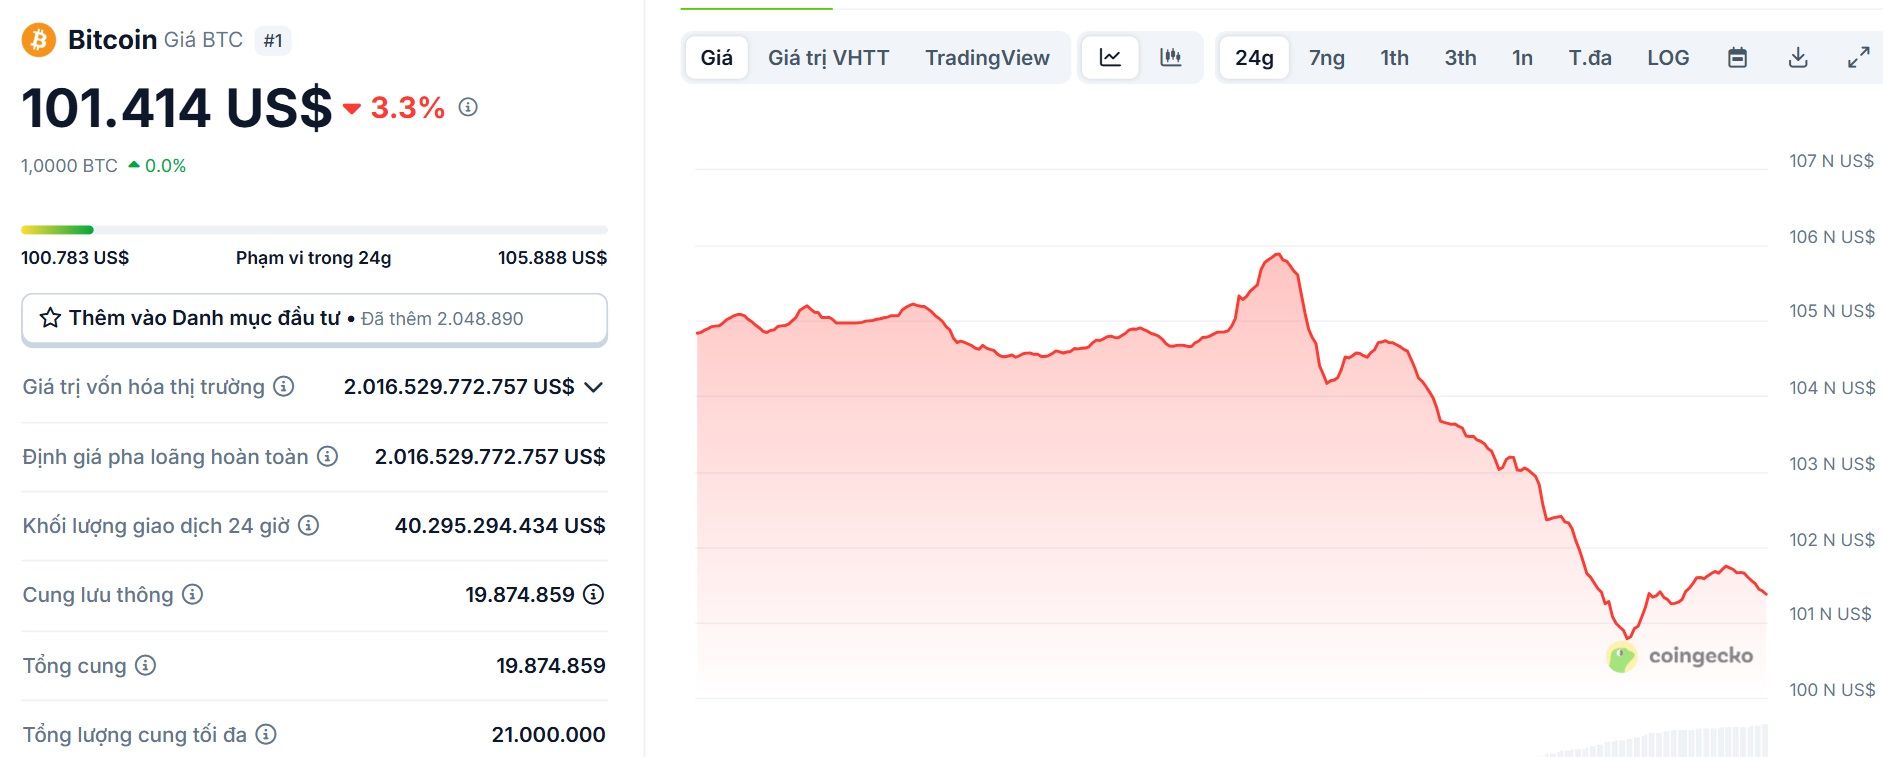
Task: Click the 1,0000 BTC text
Action: [x=69, y=166]
